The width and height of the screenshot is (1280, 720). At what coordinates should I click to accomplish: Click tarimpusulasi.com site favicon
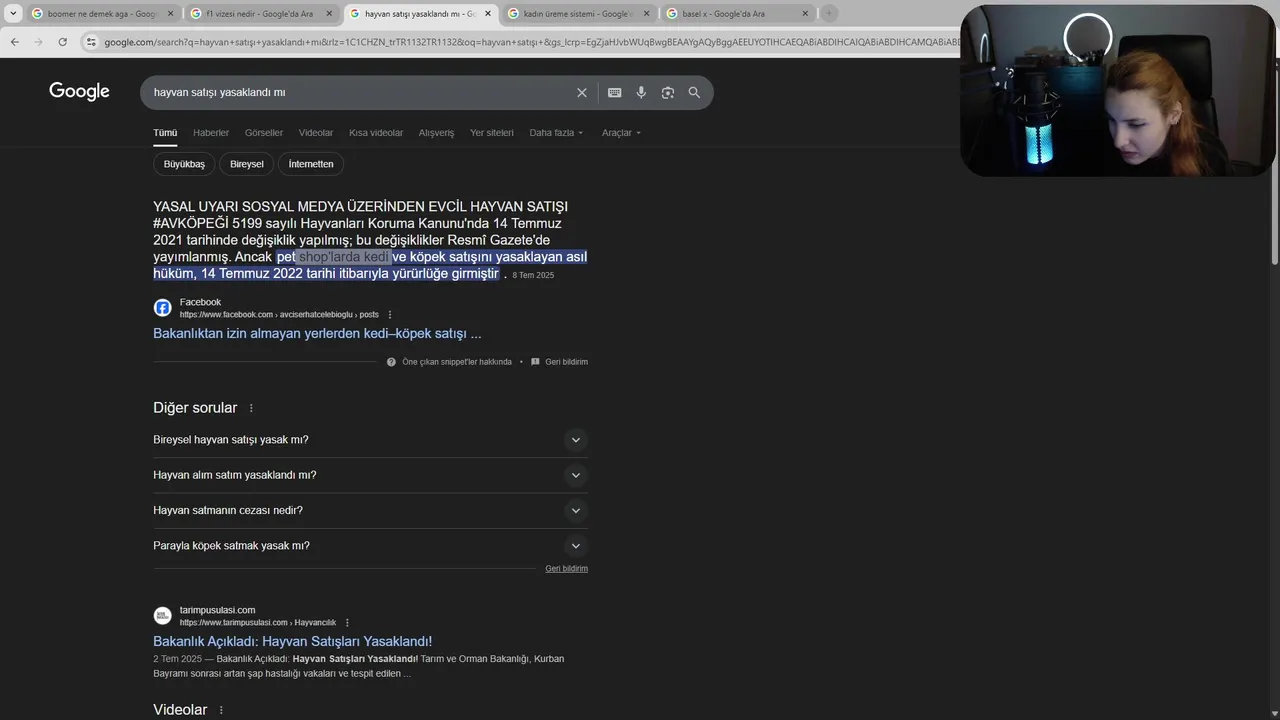point(162,616)
